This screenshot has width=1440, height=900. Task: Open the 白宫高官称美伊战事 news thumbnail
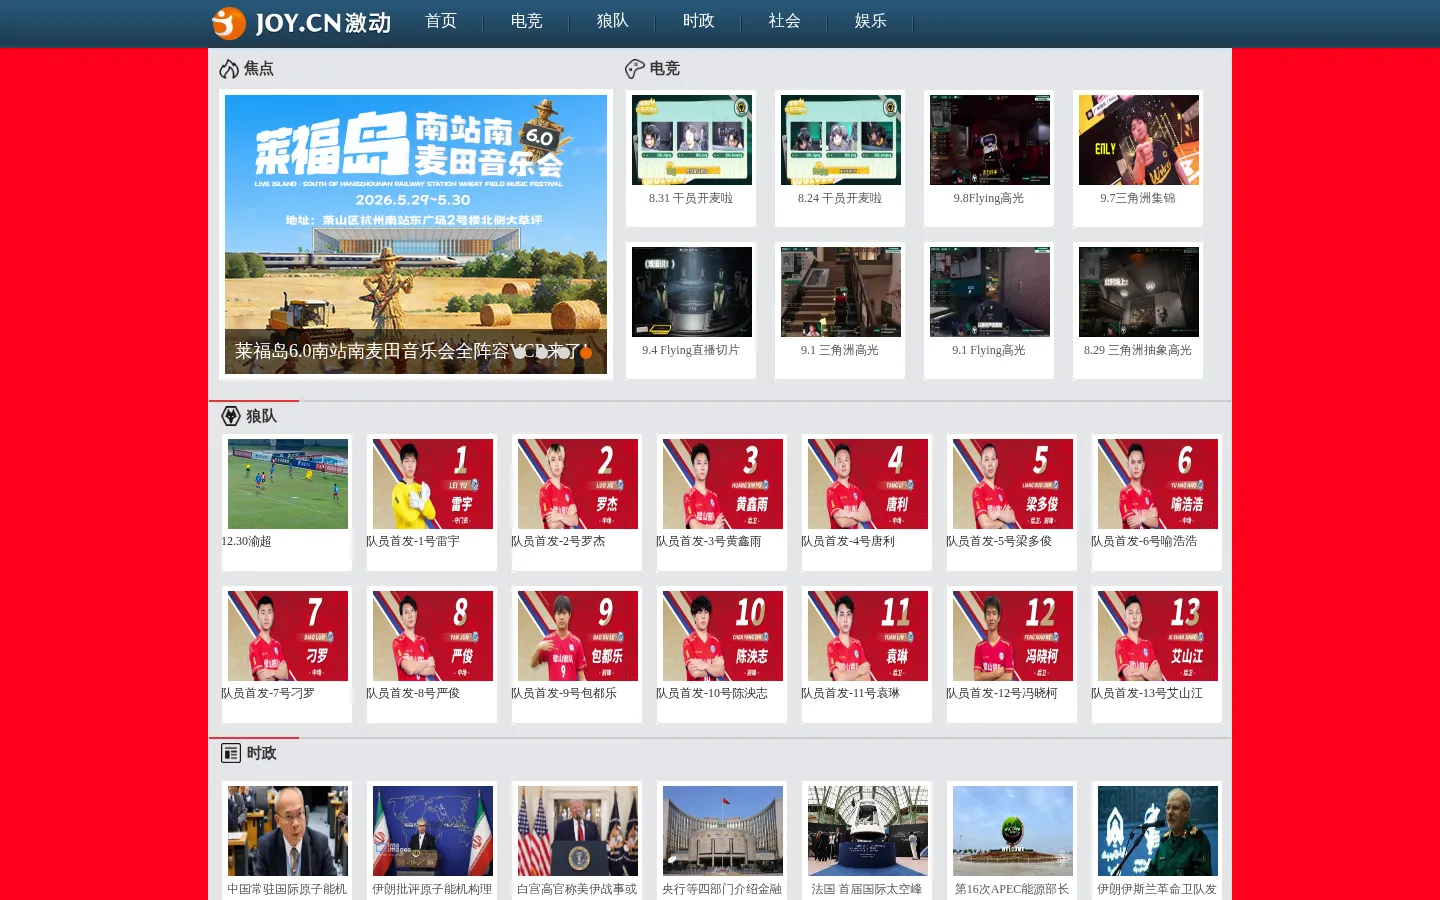[x=578, y=831]
